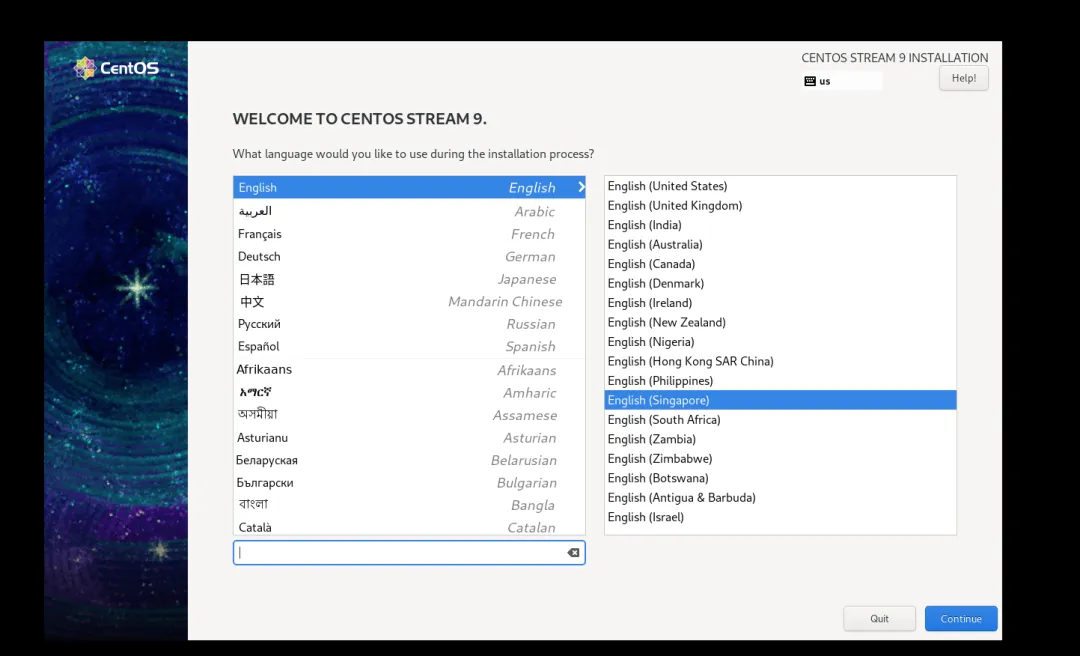Image resolution: width=1080 pixels, height=656 pixels.
Task: Select Asturianu (Asturian) language
Action: point(409,438)
